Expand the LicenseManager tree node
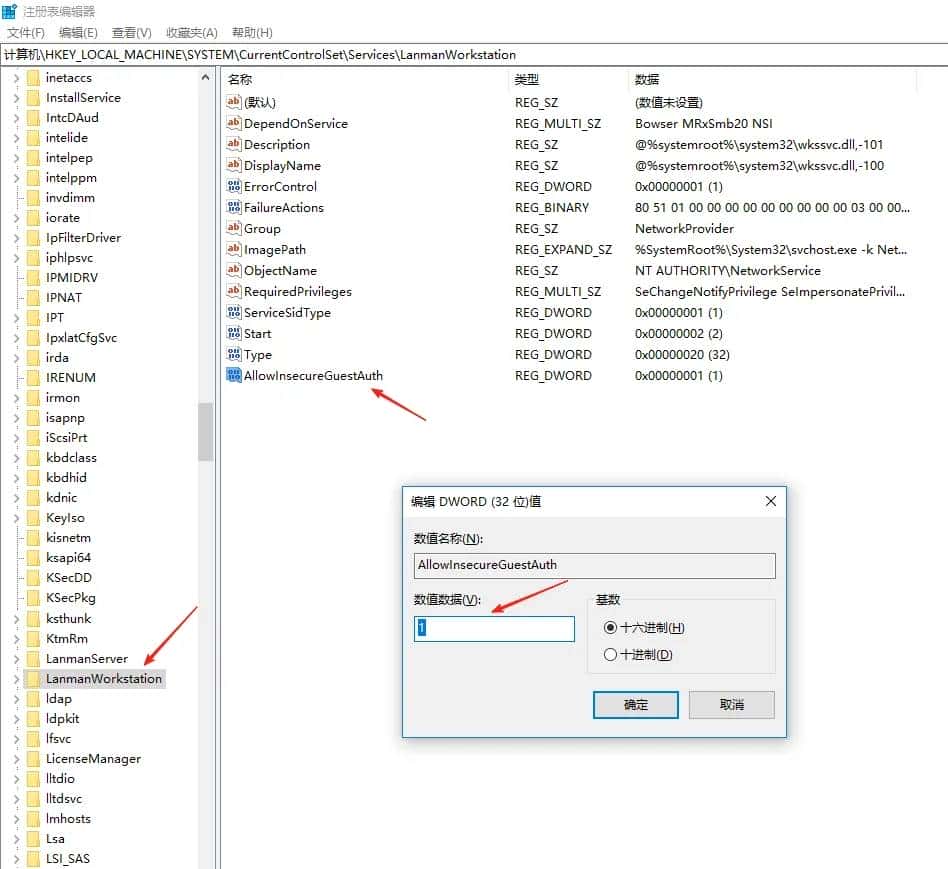 (x=16, y=759)
